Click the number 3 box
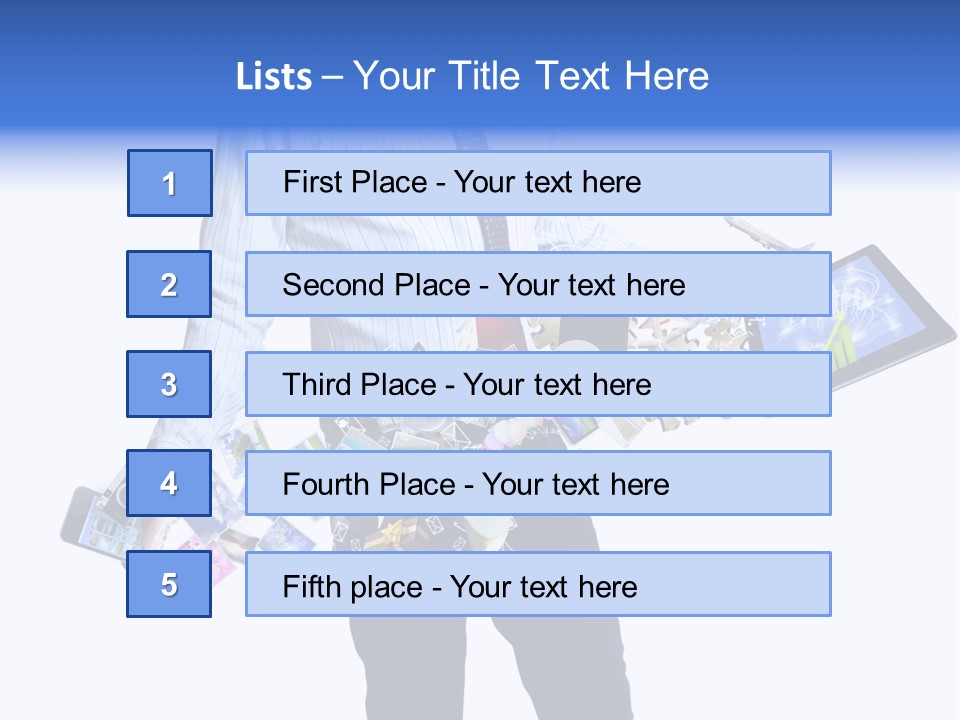Screen dimensions: 960x720 coord(169,384)
